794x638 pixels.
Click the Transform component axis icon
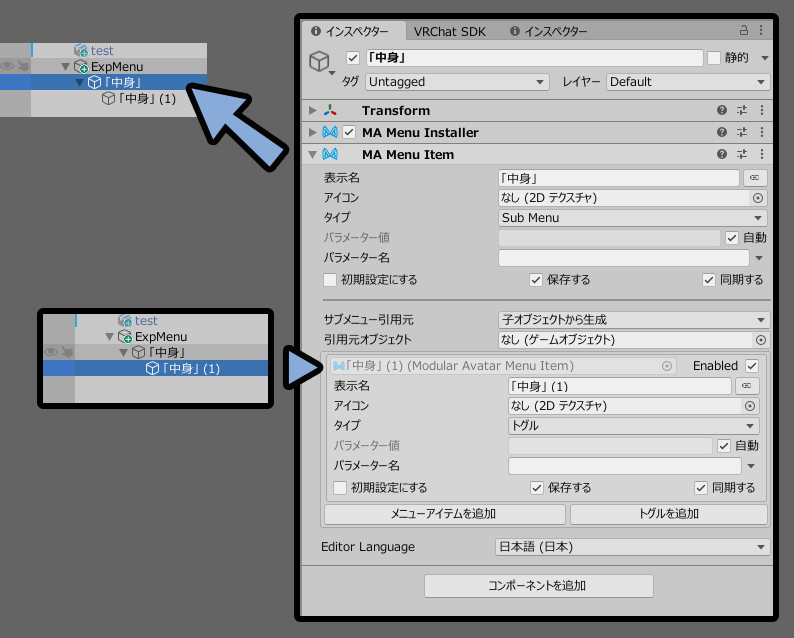coord(330,110)
